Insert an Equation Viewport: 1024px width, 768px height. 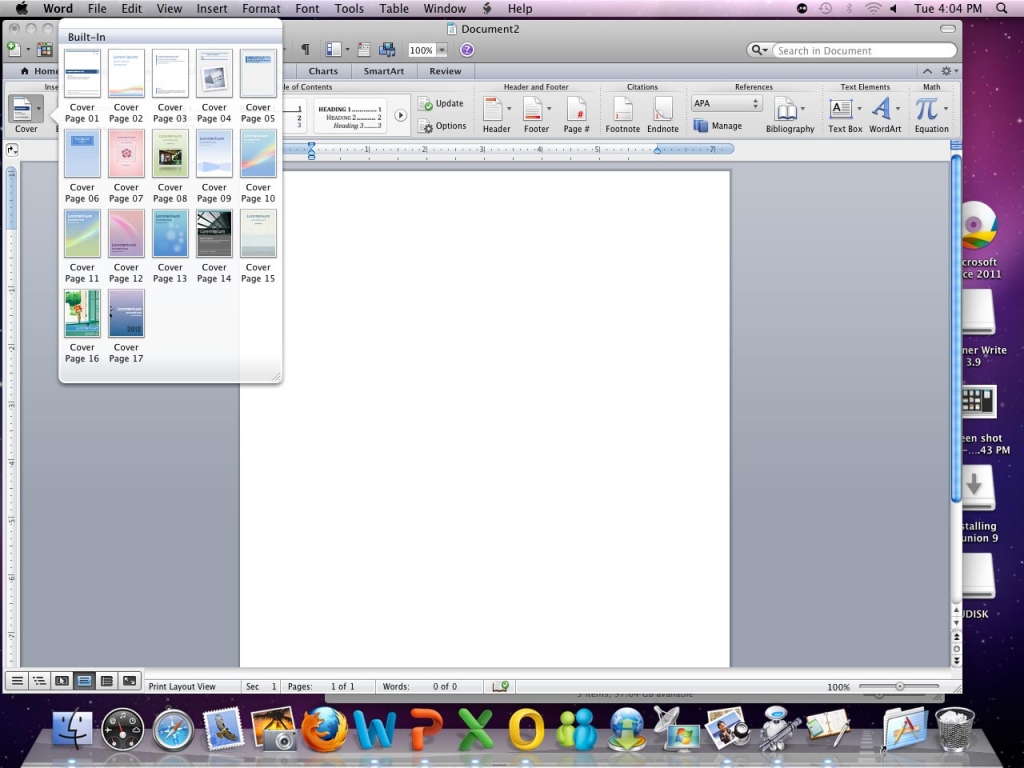pos(926,109)
